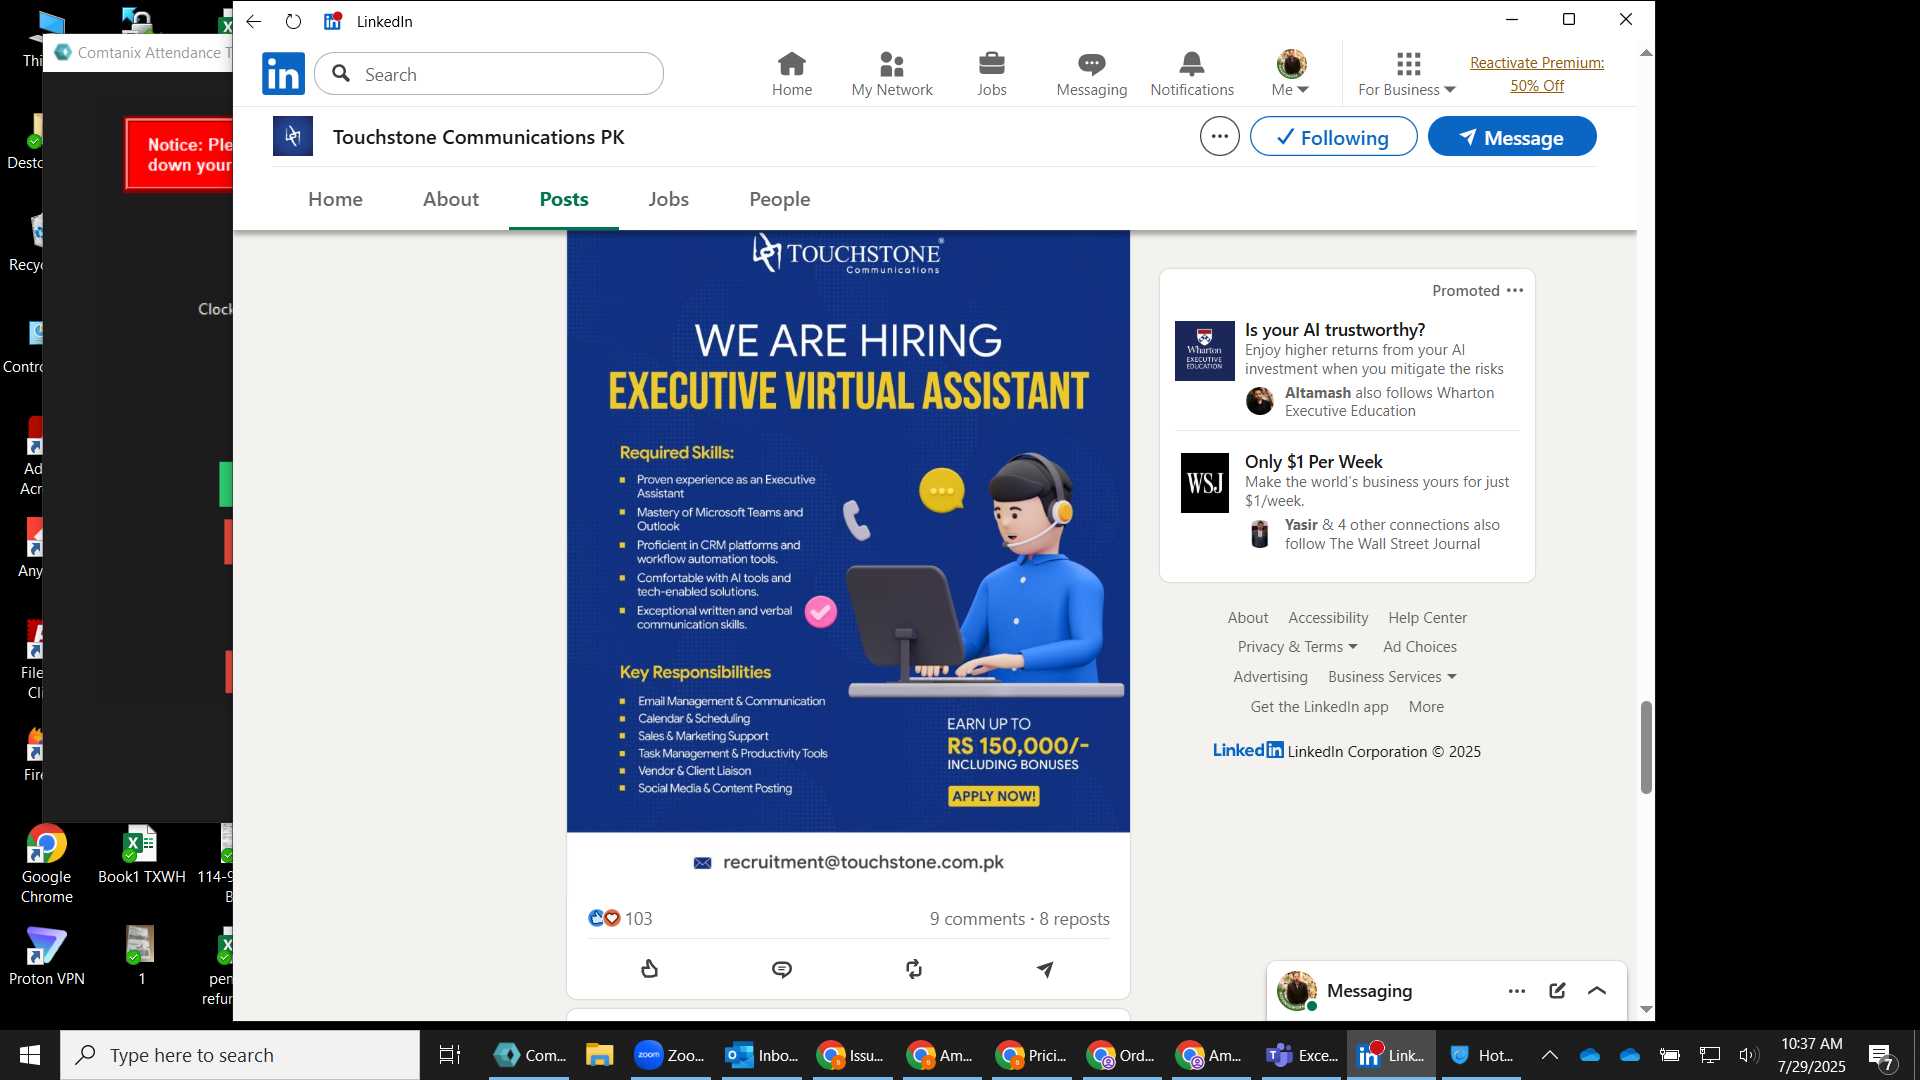Open Task View on taskbar

click(450, 1055)
